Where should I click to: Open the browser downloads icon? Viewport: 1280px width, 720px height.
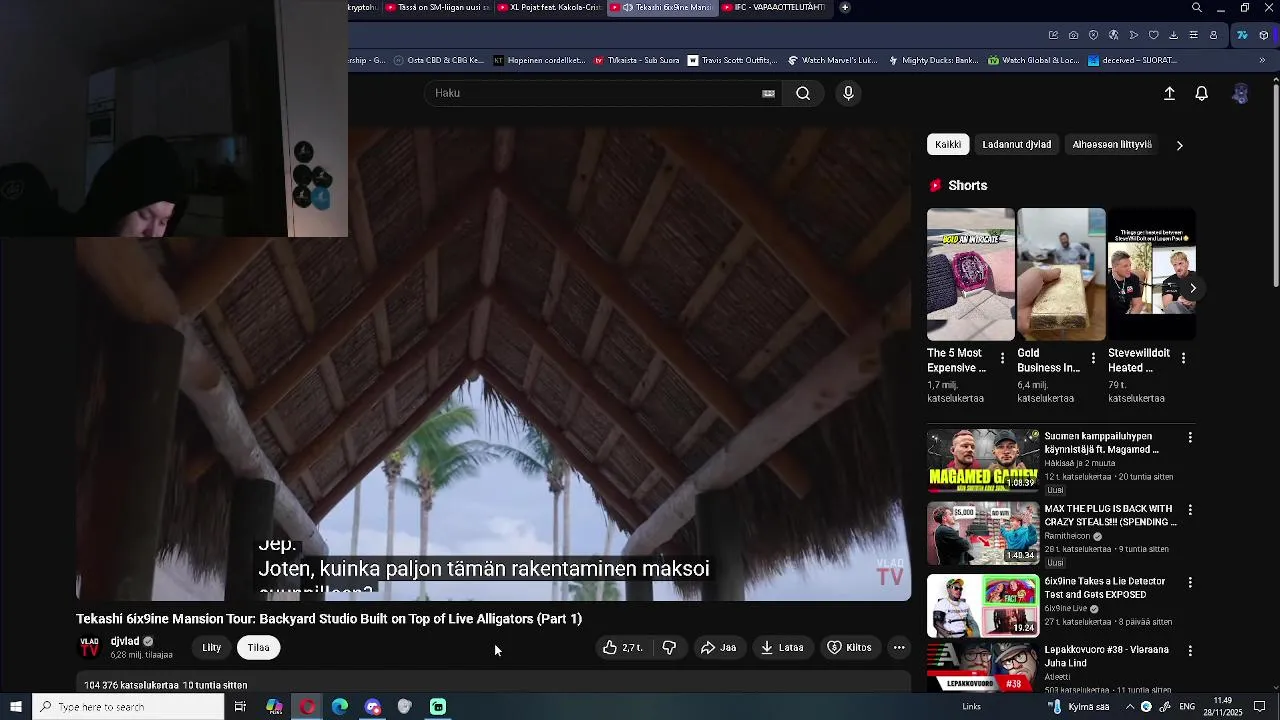(x=1173, y=35)
